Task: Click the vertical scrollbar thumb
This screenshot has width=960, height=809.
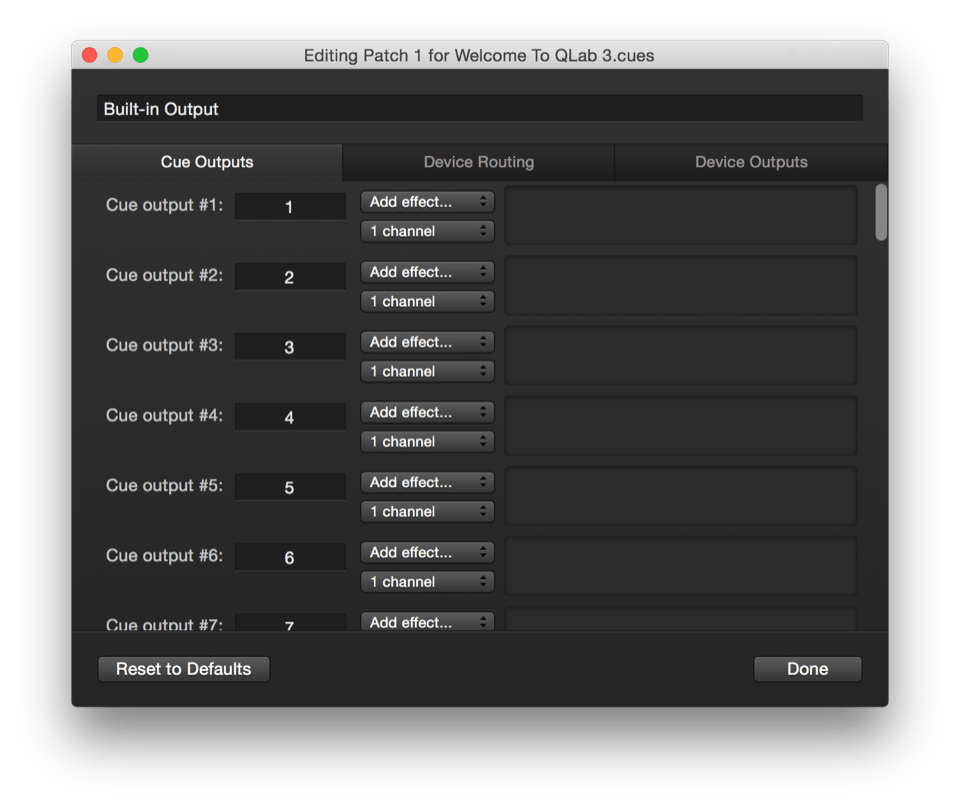Action: point(881,212)
